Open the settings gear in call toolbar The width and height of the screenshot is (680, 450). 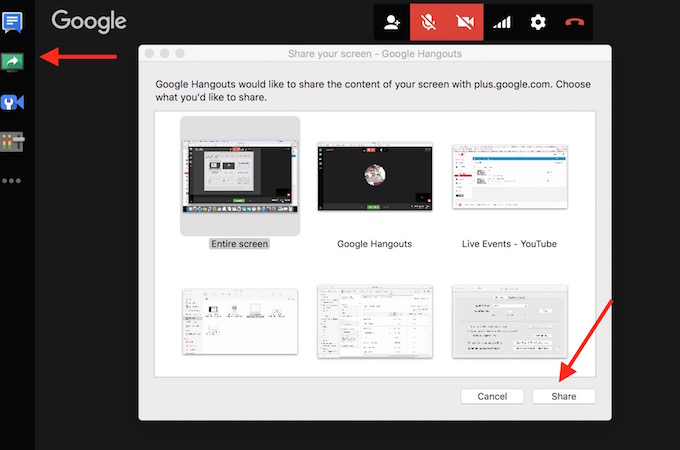coord(538,22)
